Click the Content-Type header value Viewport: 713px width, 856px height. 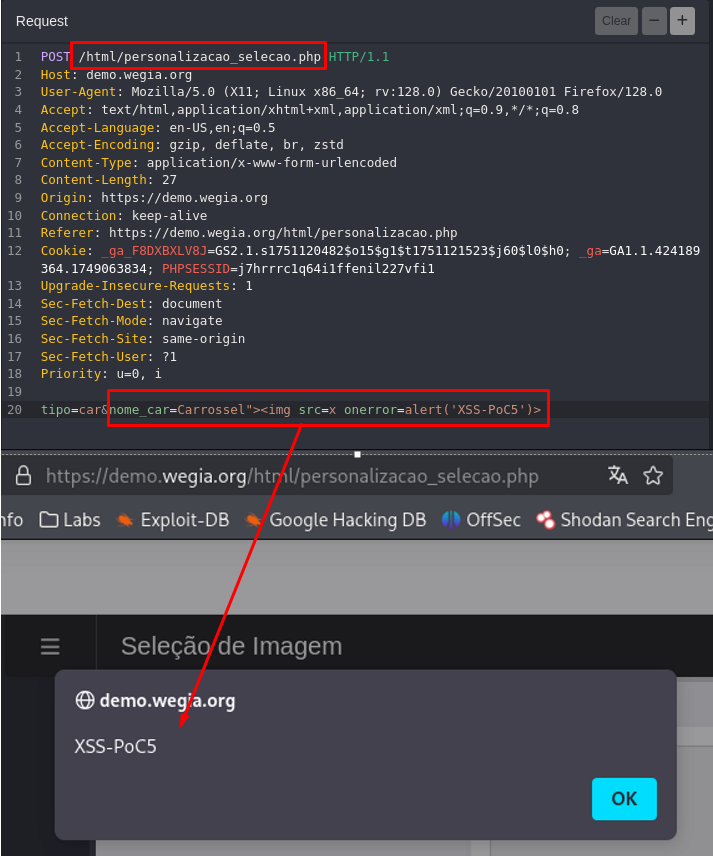click(x=271, y=163)
